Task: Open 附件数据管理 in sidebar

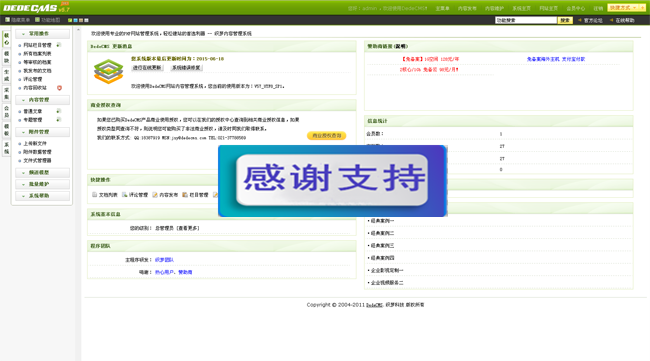Action: tap(37, 152)
